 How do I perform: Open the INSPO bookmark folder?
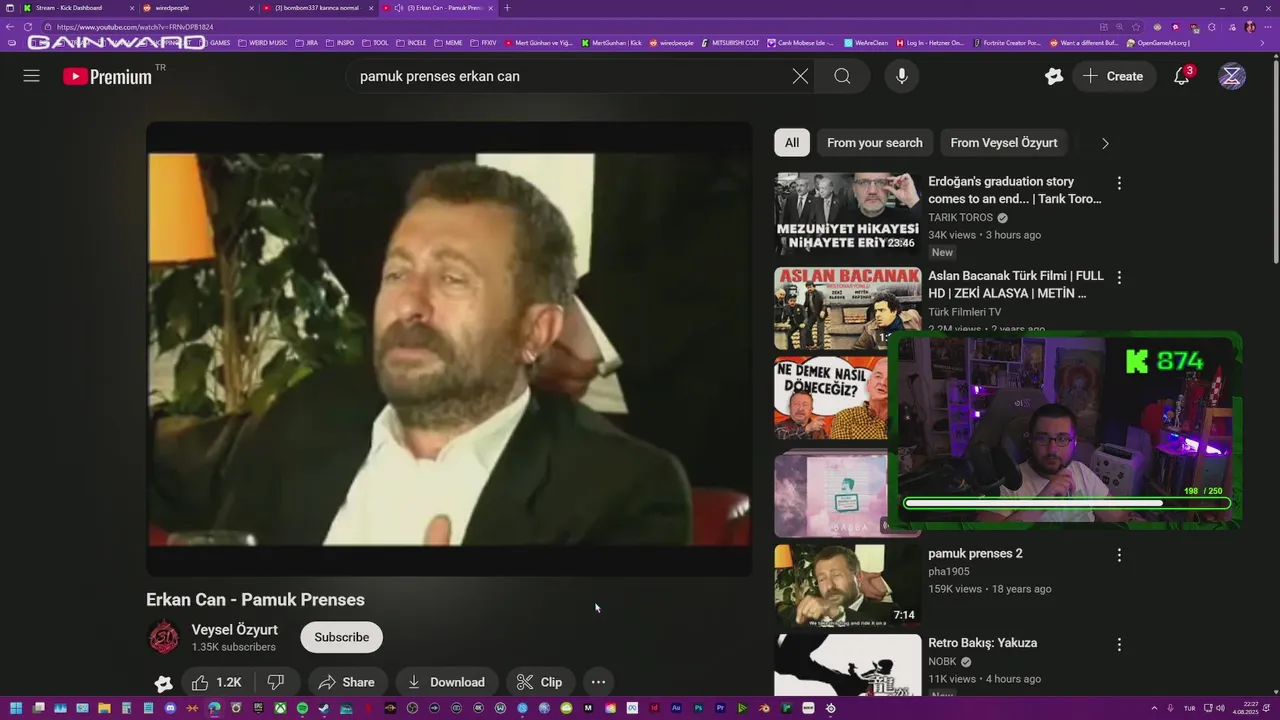coord(339,43)
